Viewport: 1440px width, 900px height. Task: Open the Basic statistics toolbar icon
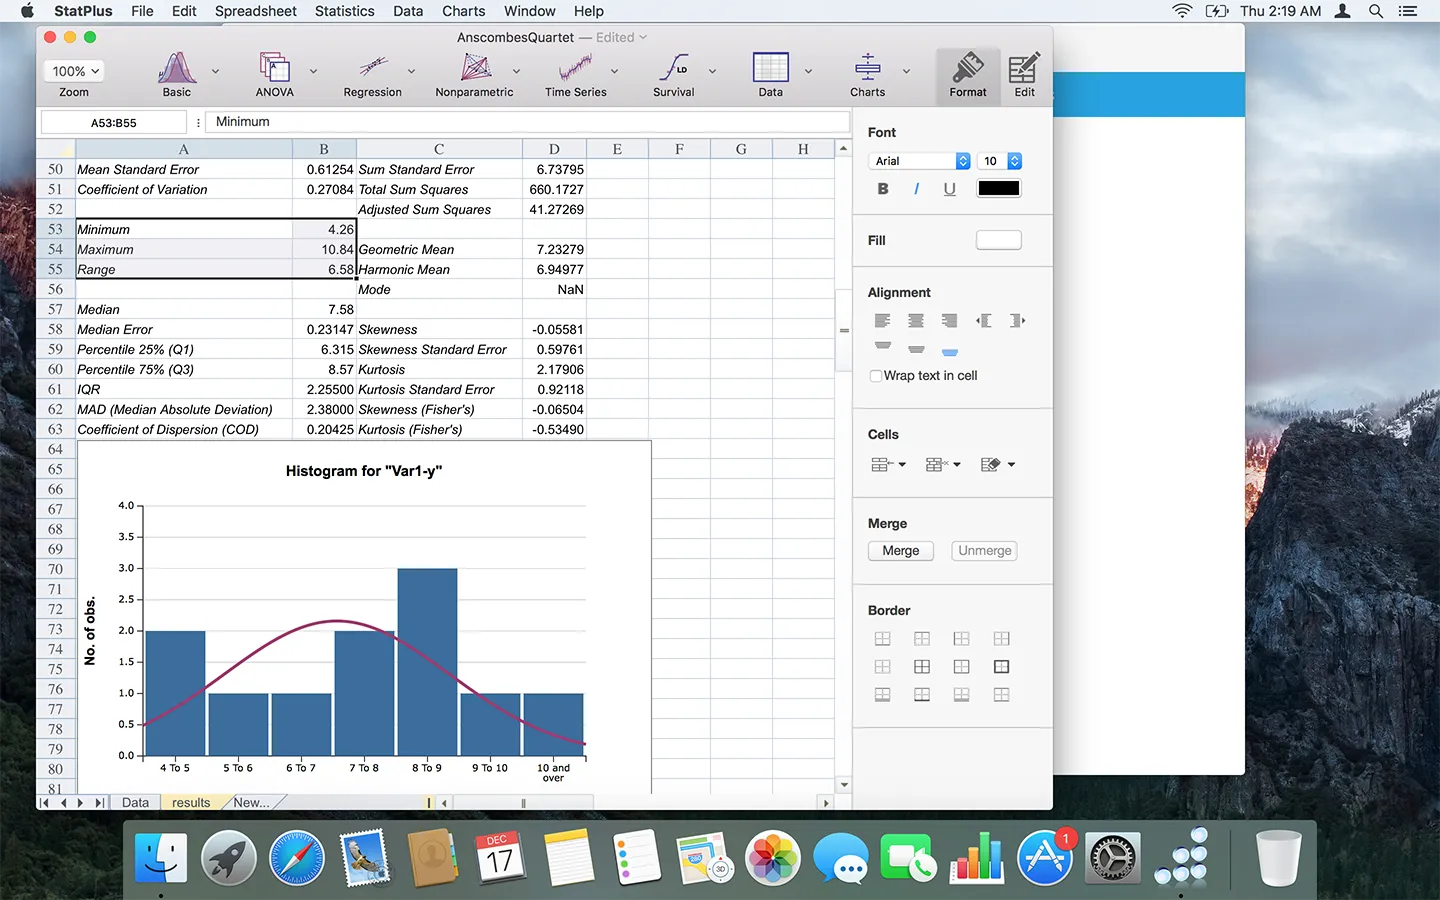[177, 69]
